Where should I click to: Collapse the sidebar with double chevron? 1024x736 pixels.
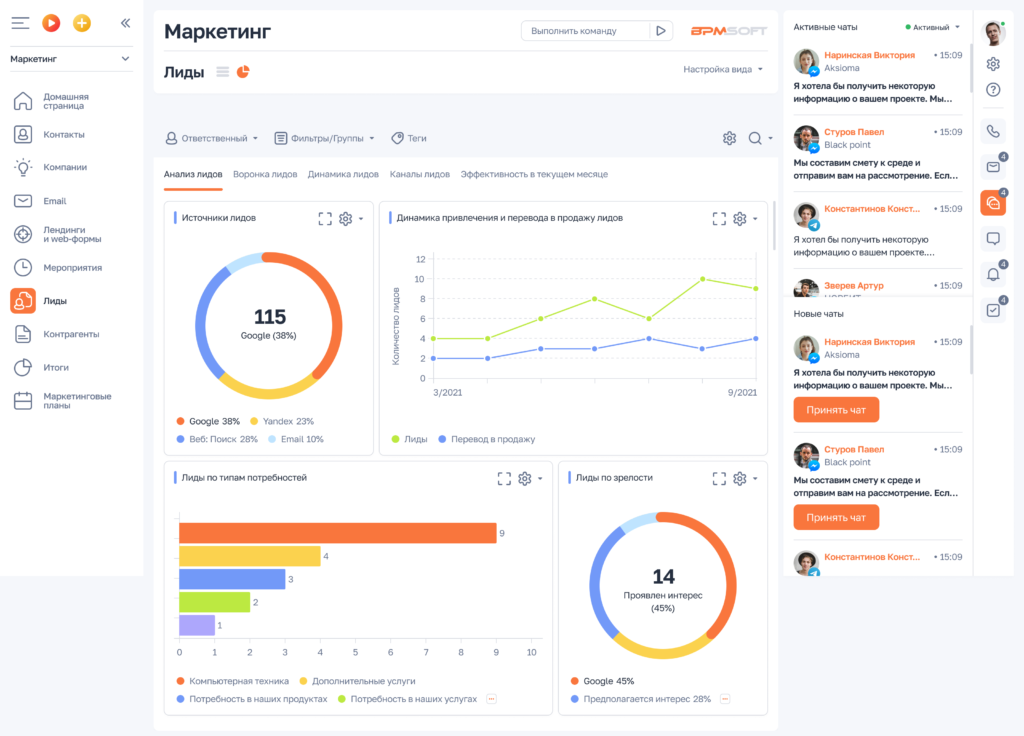pos(125,23)
